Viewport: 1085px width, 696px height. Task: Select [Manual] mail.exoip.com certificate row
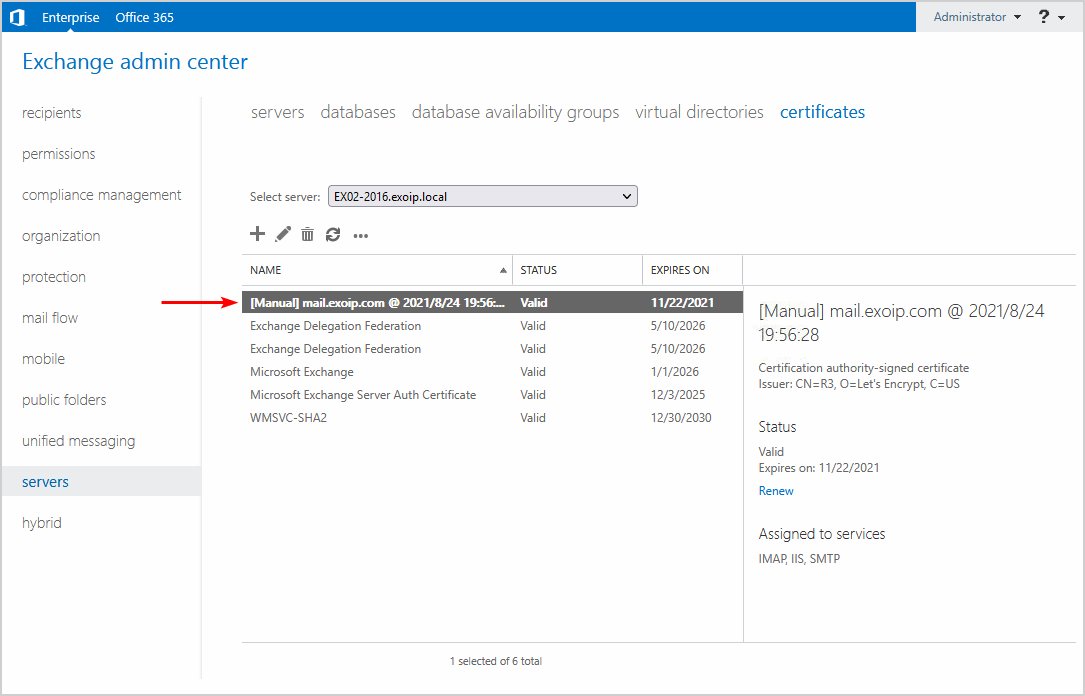[x=492, y=302]
